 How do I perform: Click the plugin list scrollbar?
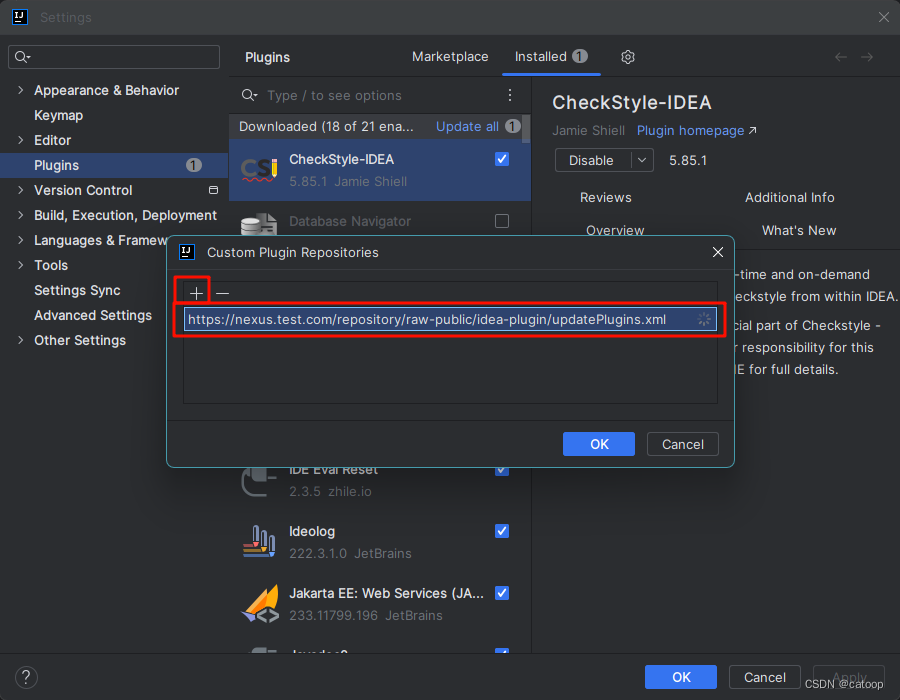(526, 129)
